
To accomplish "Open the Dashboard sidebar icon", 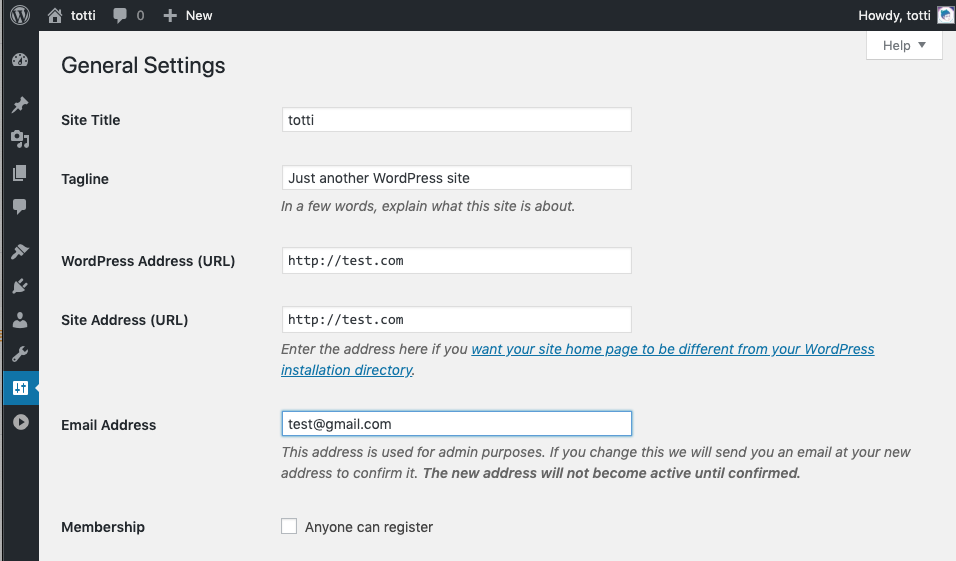I will click(20, 60).
